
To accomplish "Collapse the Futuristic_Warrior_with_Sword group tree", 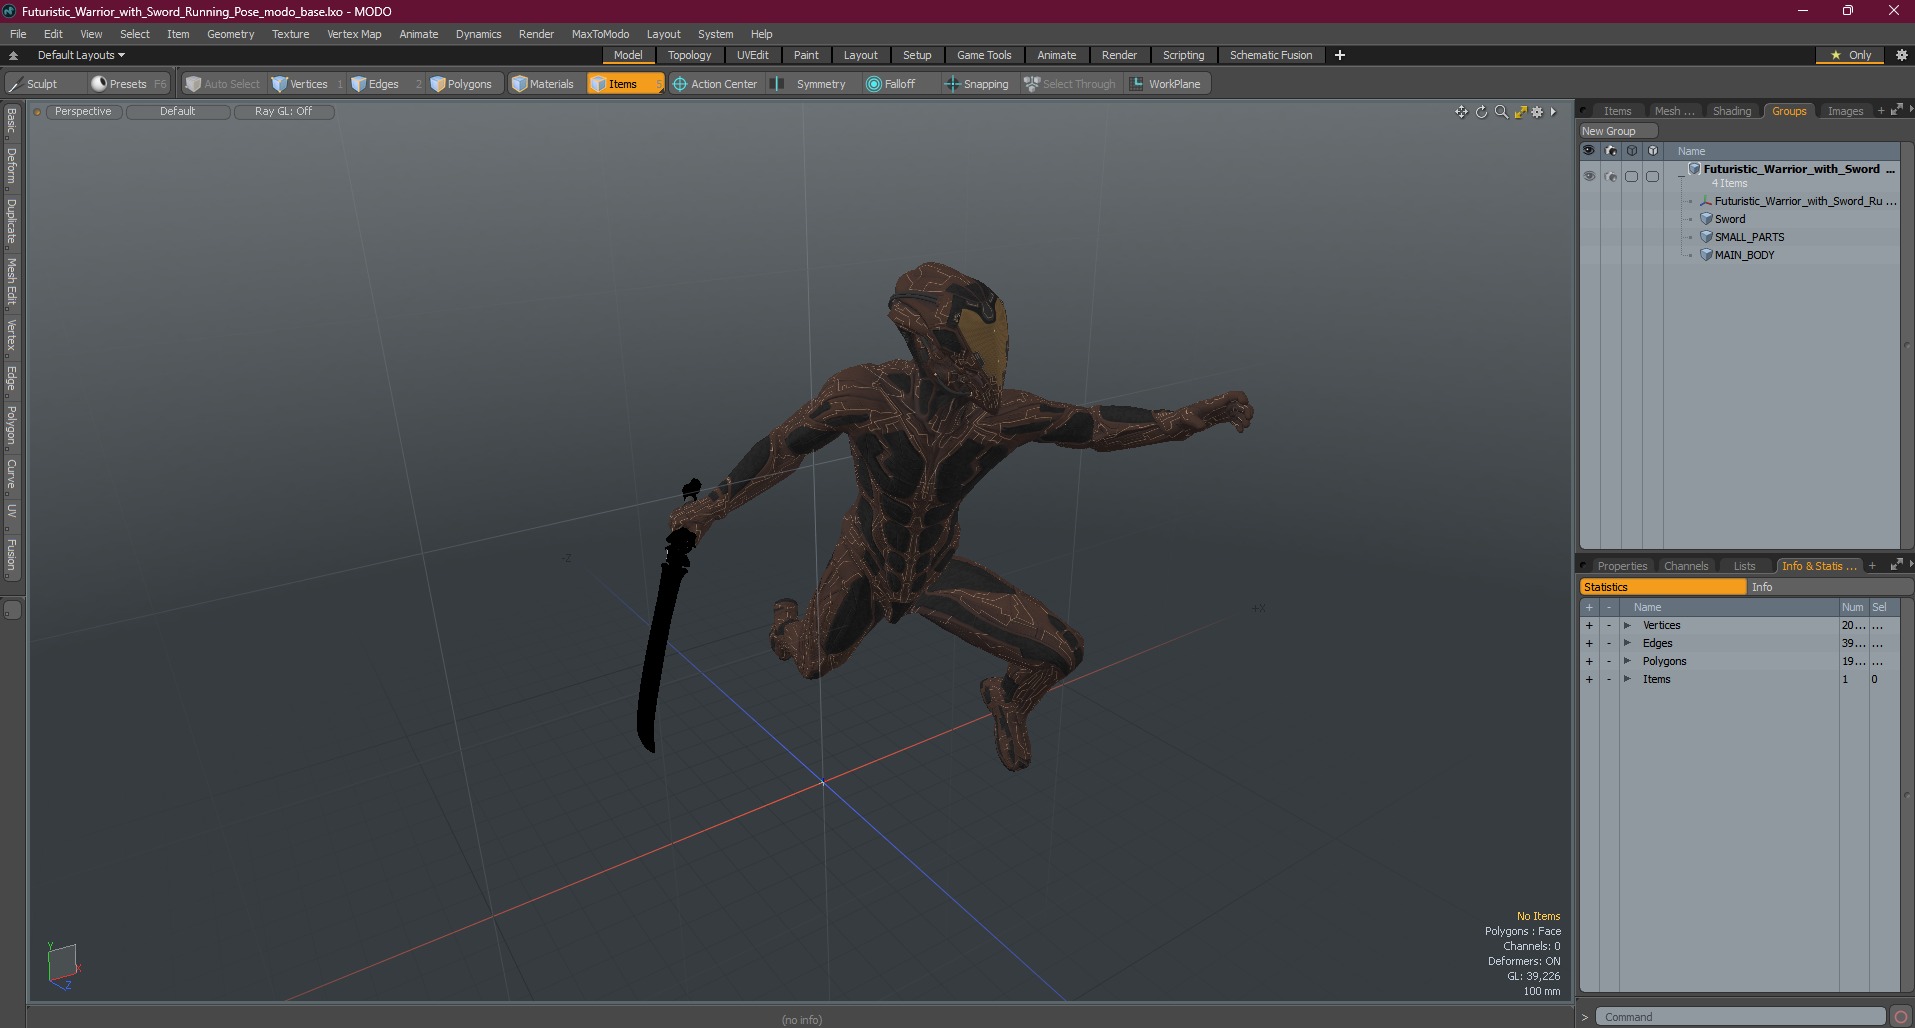I will 1681,176.
